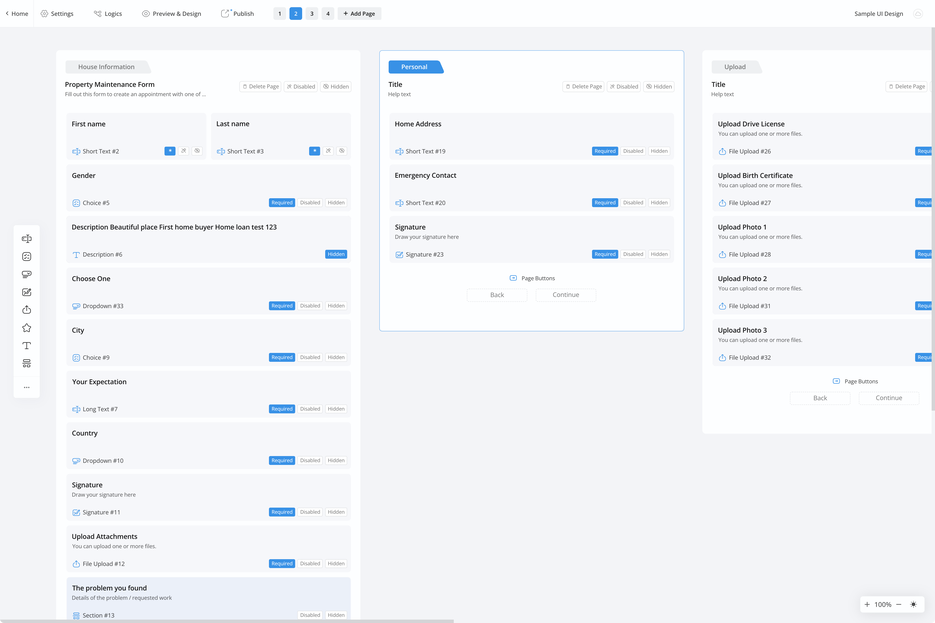This screenshot has height=623, width=935.
Task: Select the Choice field tool in sidebar
Action: pyautogui.click(x=27, y=257)
